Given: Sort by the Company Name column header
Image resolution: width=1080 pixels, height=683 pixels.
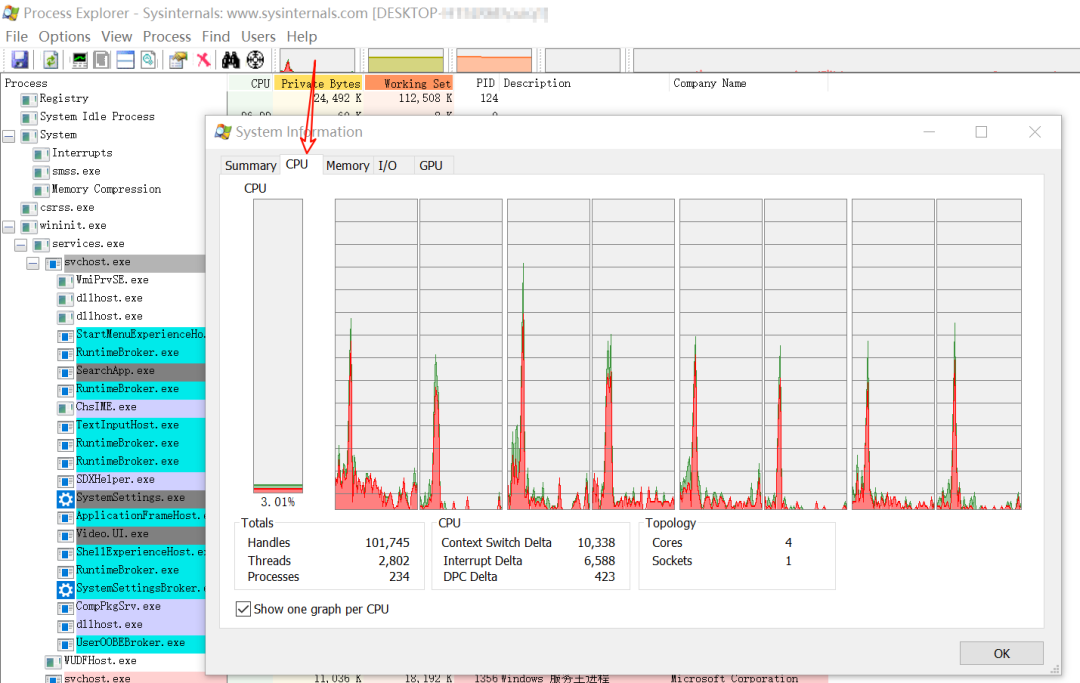Looking at the screenshot, I should pyautogui.click(x=749, y=83).
